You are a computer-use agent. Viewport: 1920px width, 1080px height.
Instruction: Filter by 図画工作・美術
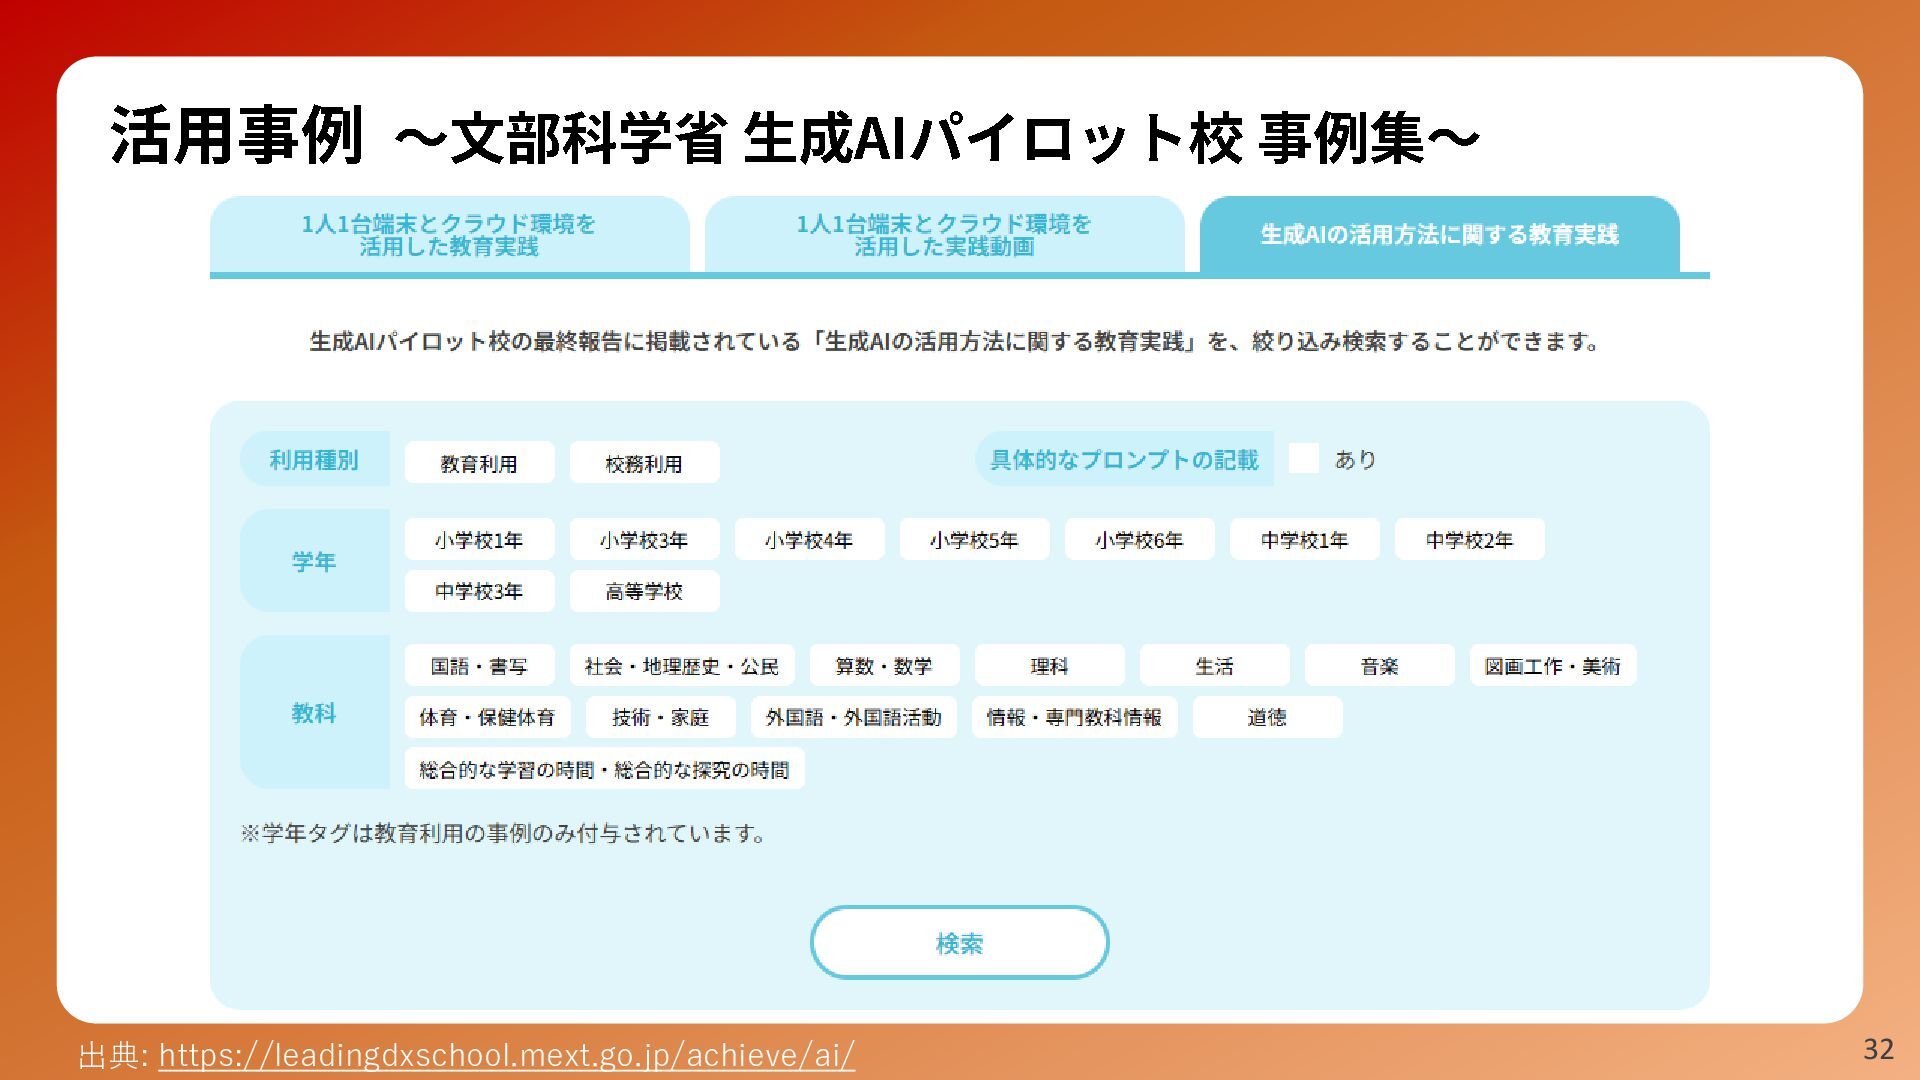[1553, 666]
